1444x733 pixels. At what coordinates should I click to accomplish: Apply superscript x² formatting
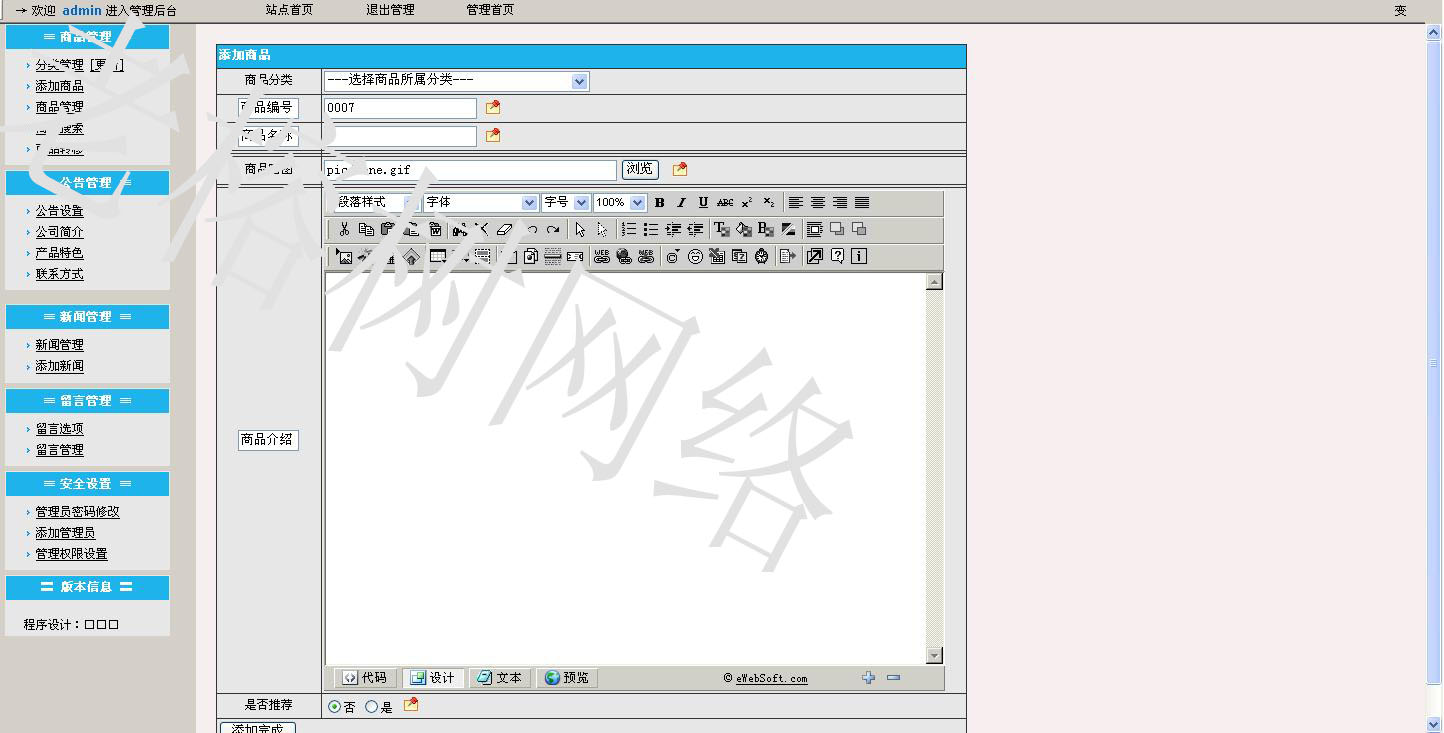[x=747, y=203]
